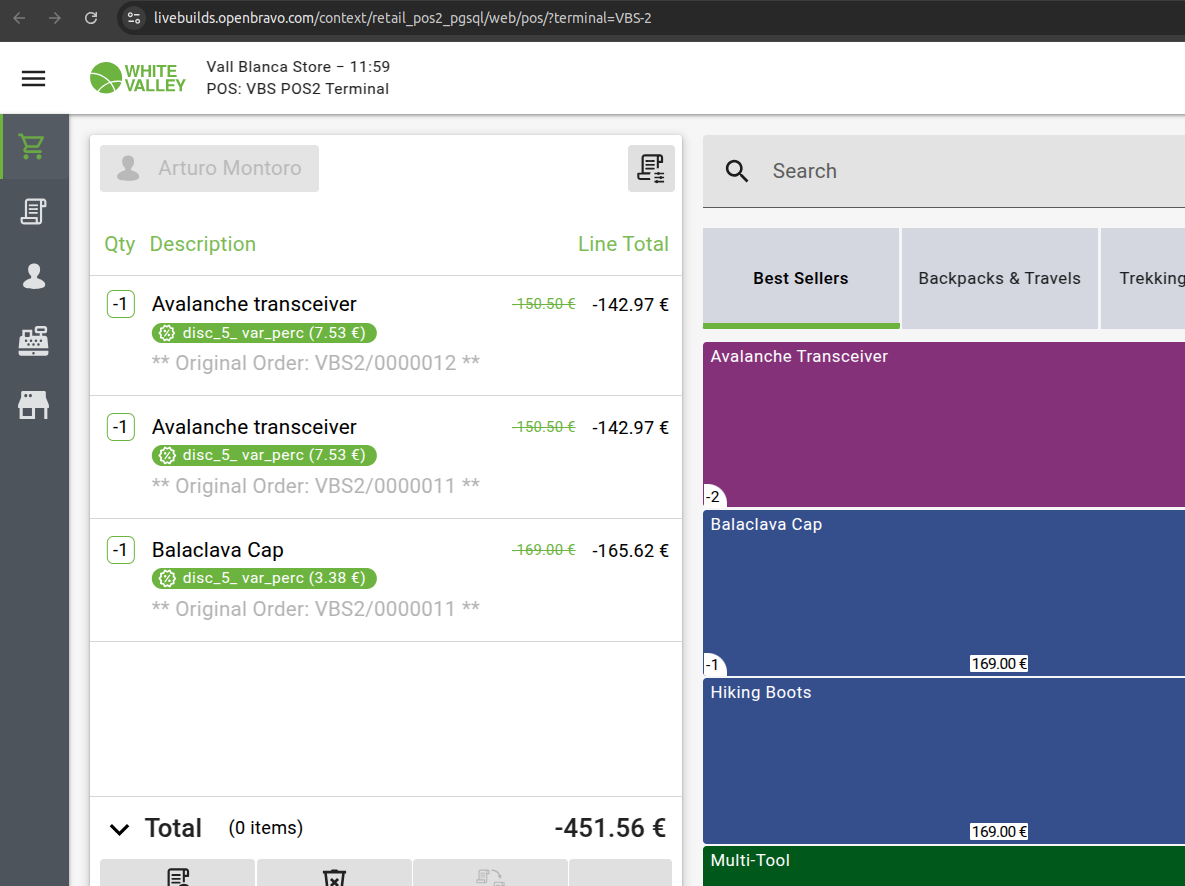Switch to the Best Sellers tab

[800, 278]
